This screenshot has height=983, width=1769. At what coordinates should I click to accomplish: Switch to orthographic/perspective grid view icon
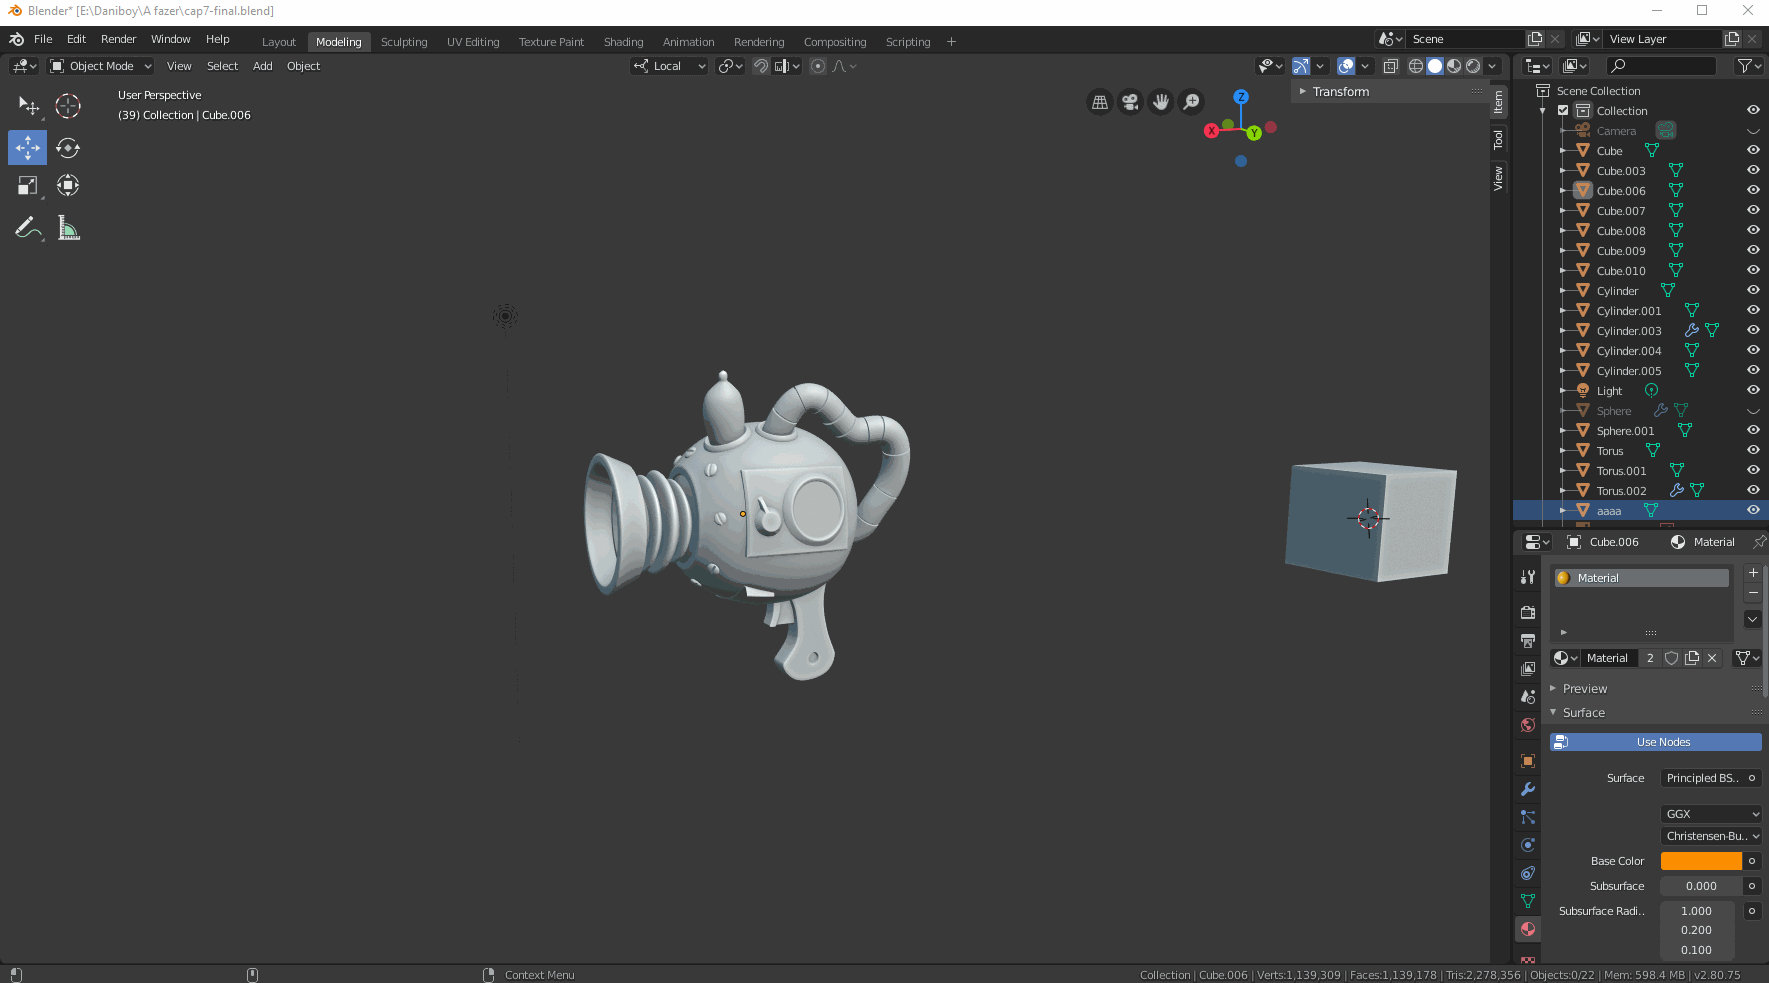tap(1100, 102)
